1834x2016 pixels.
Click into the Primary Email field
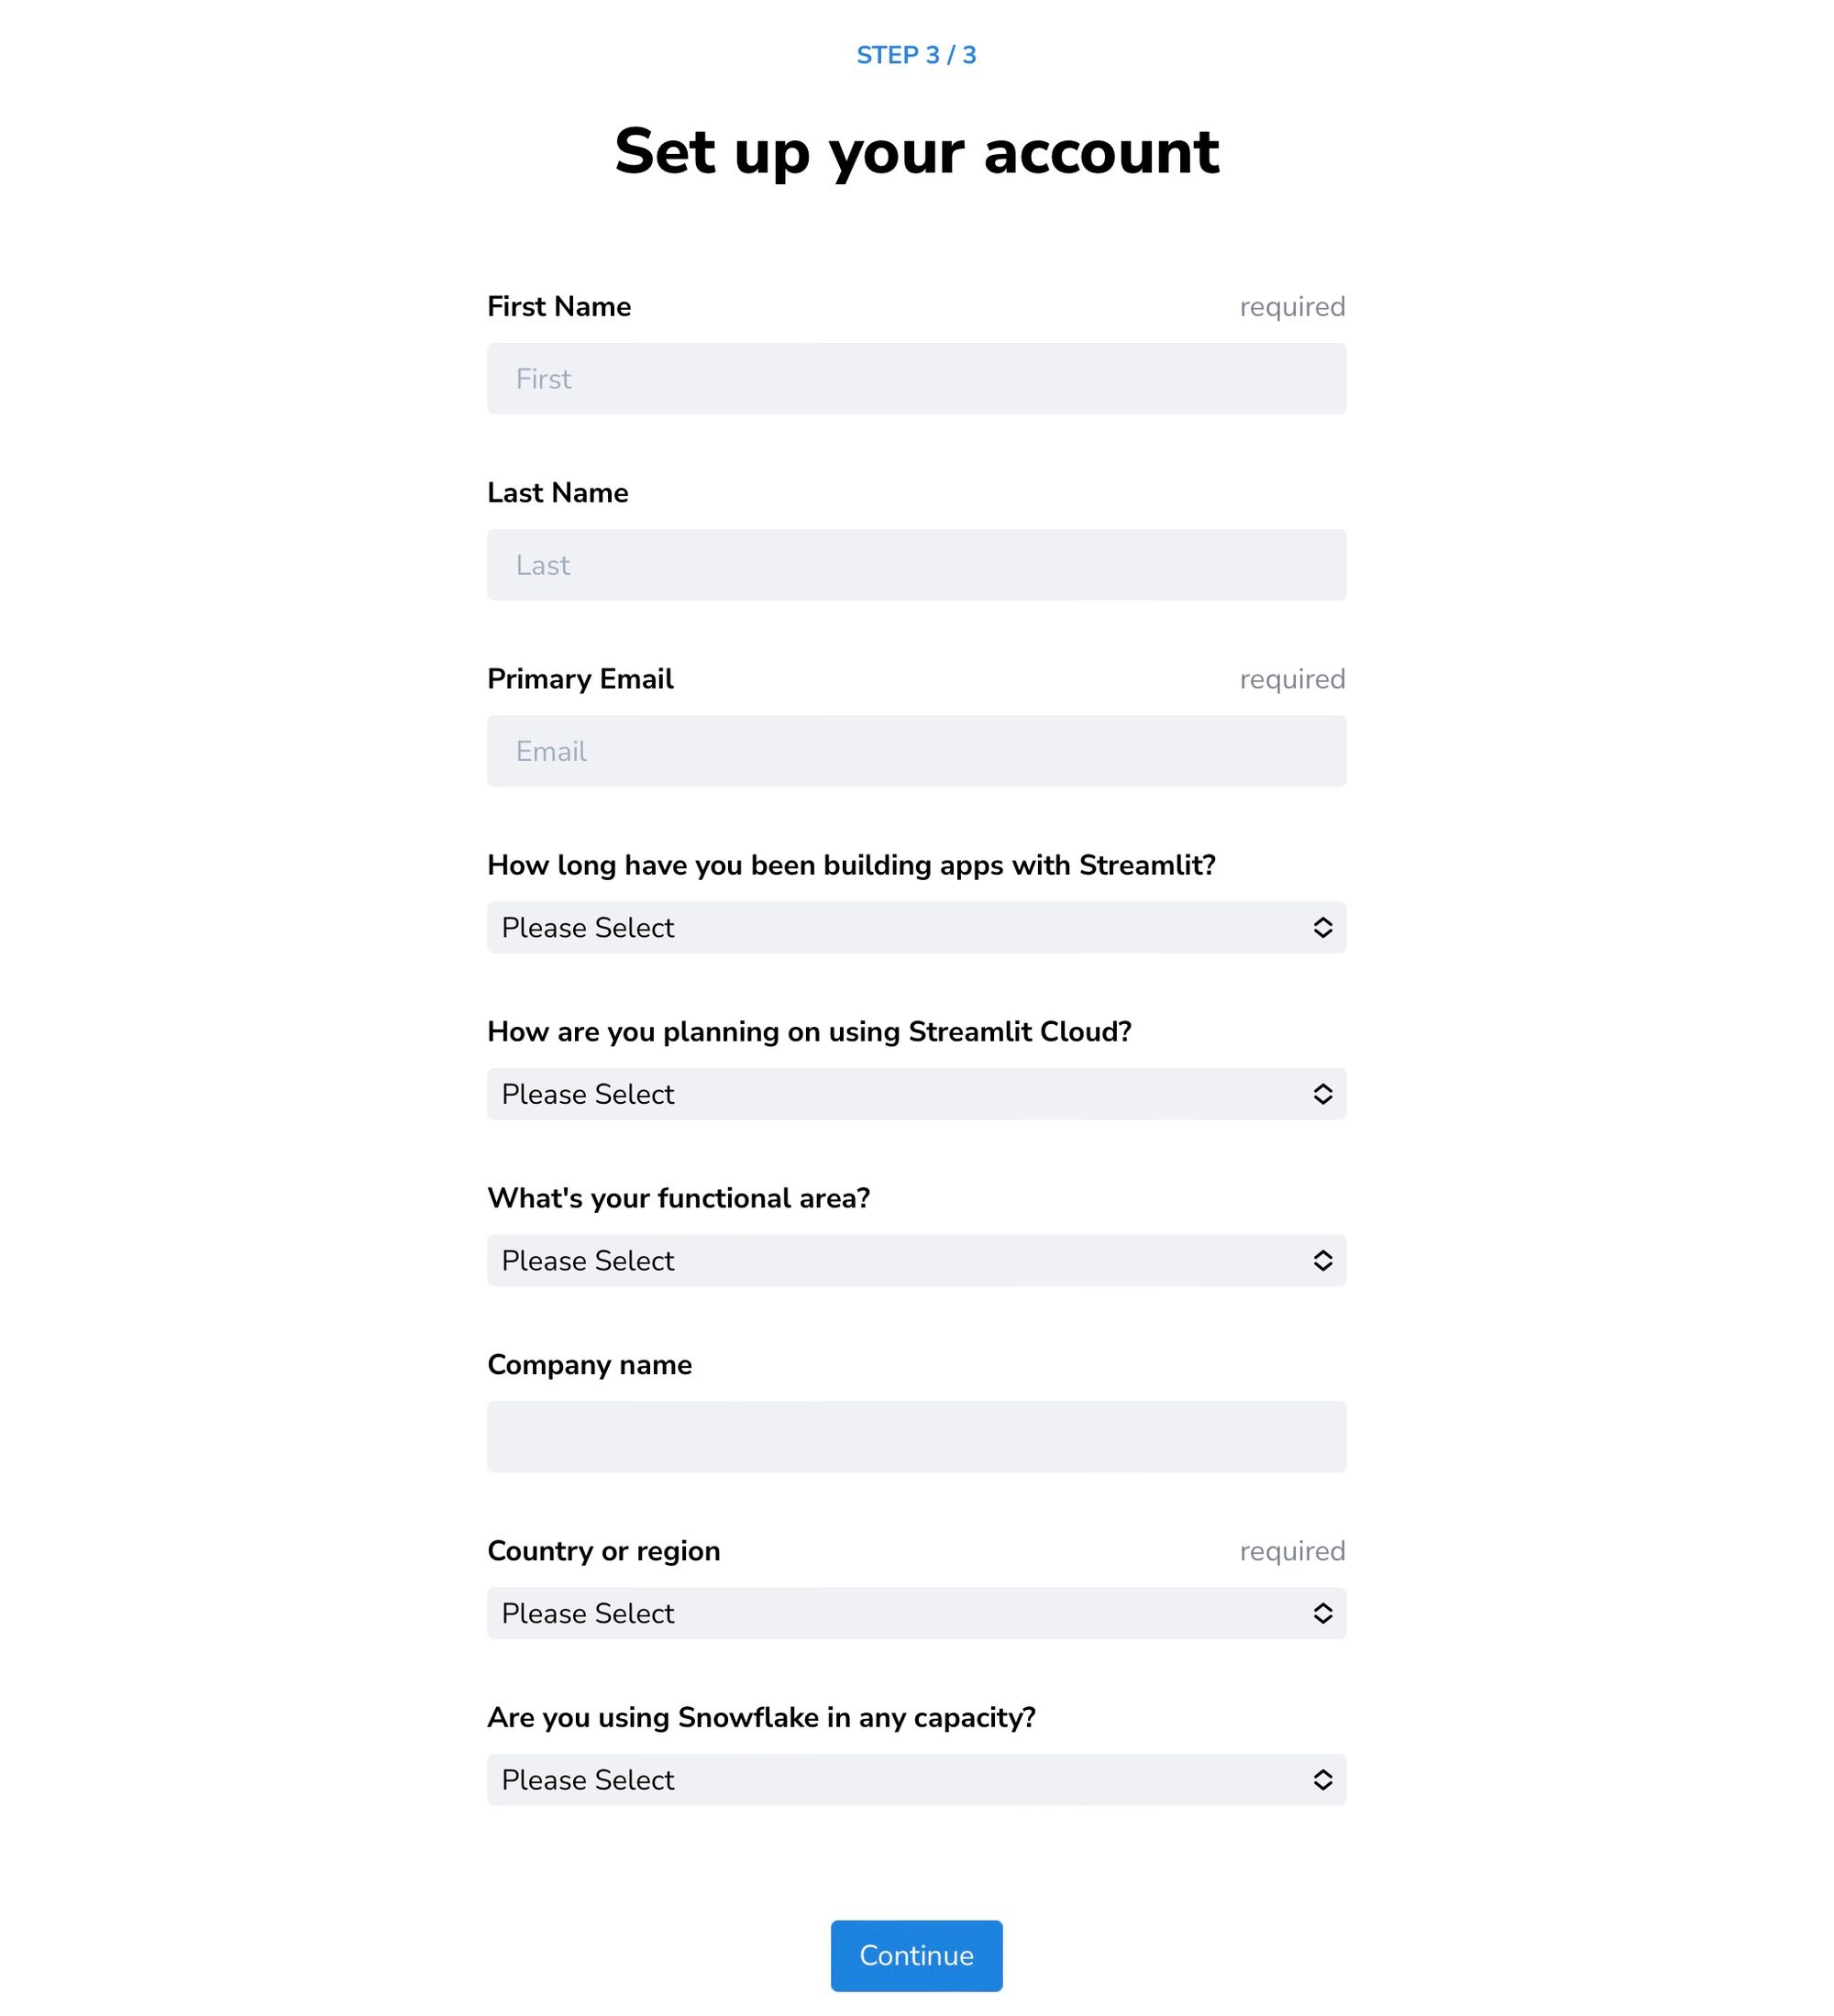(916, 751)
